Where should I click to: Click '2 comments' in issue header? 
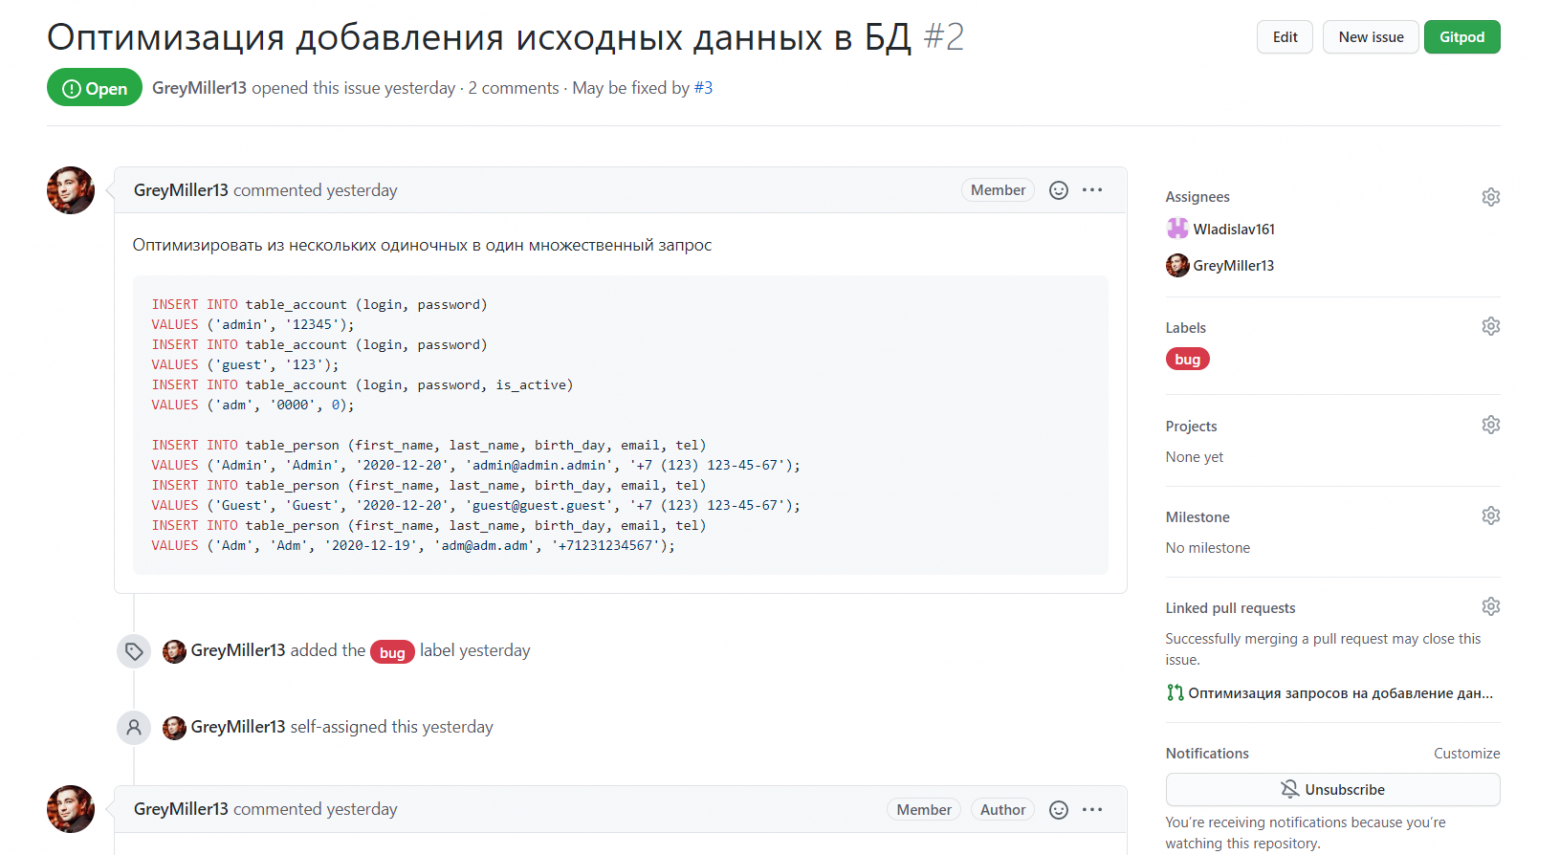coord(513,88)
